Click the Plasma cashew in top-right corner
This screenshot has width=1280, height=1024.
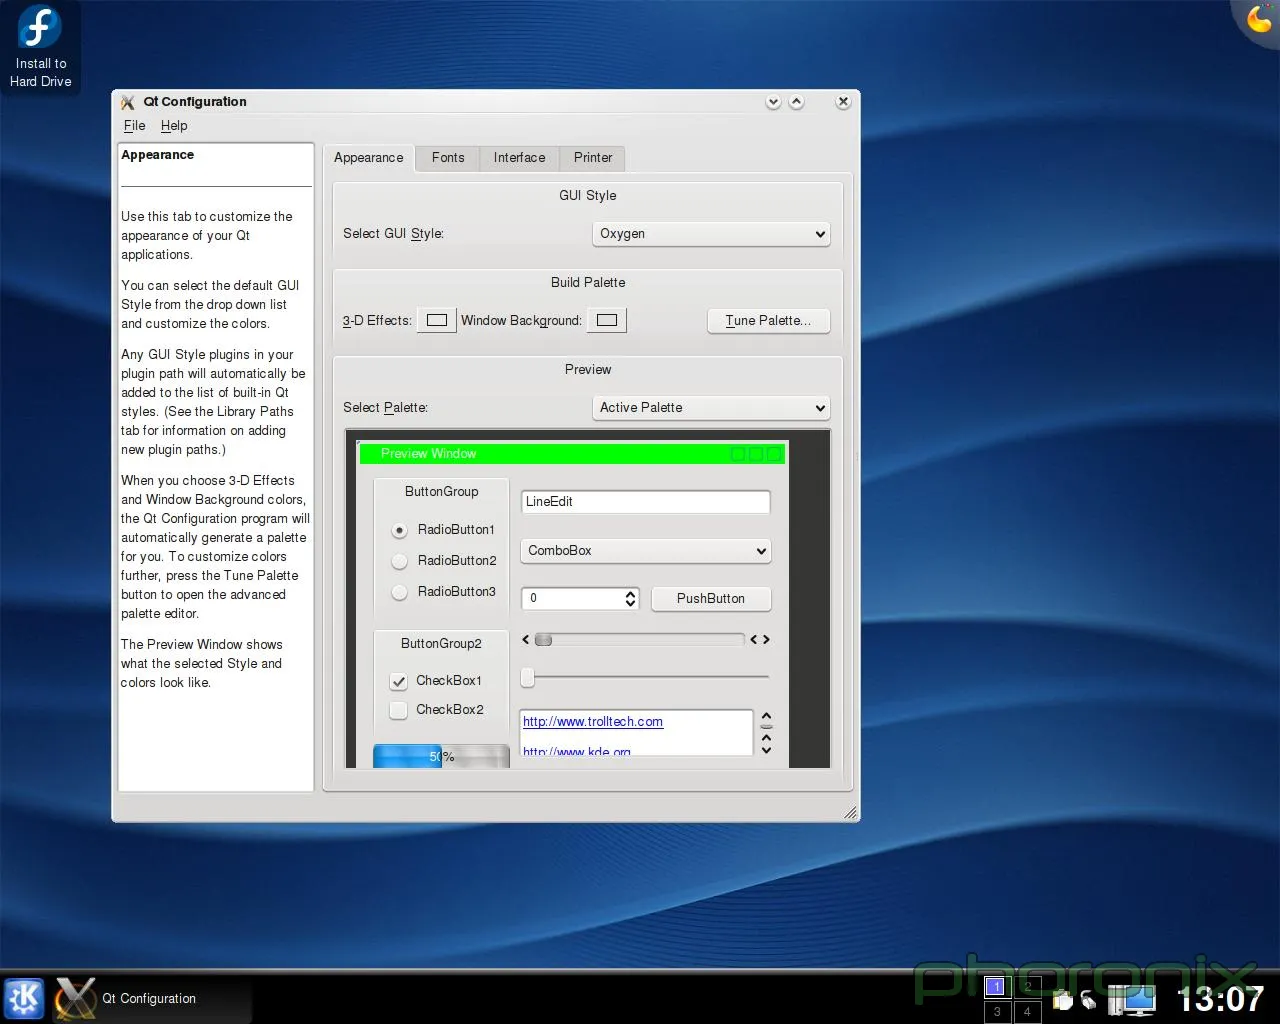[x=1260, y=18]
